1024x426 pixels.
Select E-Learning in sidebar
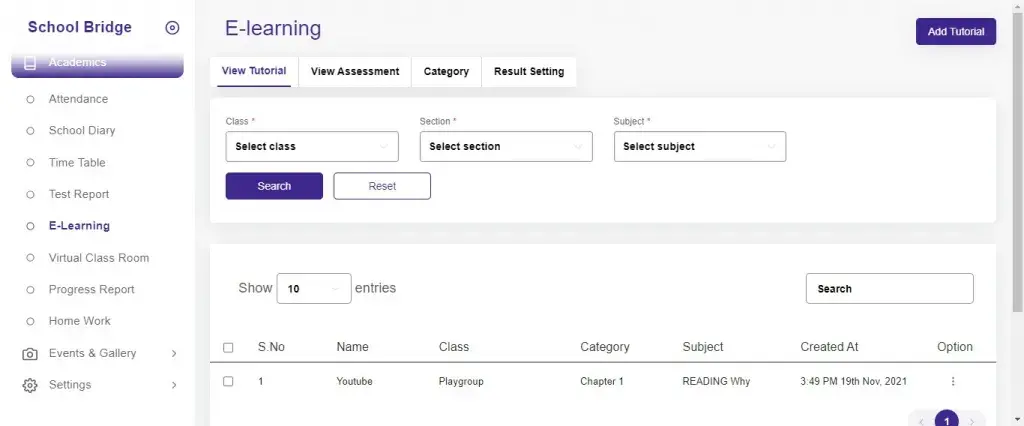[x=79, y=226]
